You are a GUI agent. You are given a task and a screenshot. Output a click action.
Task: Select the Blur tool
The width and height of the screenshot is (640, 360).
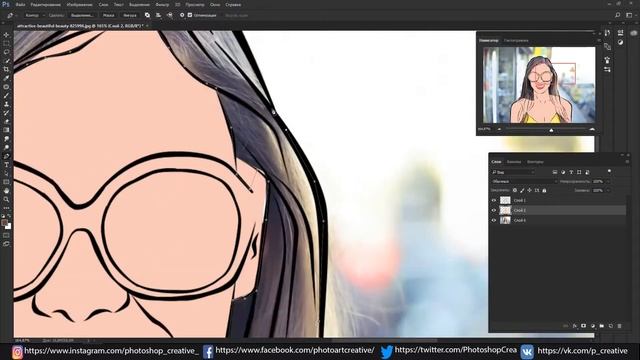[6, 139]
